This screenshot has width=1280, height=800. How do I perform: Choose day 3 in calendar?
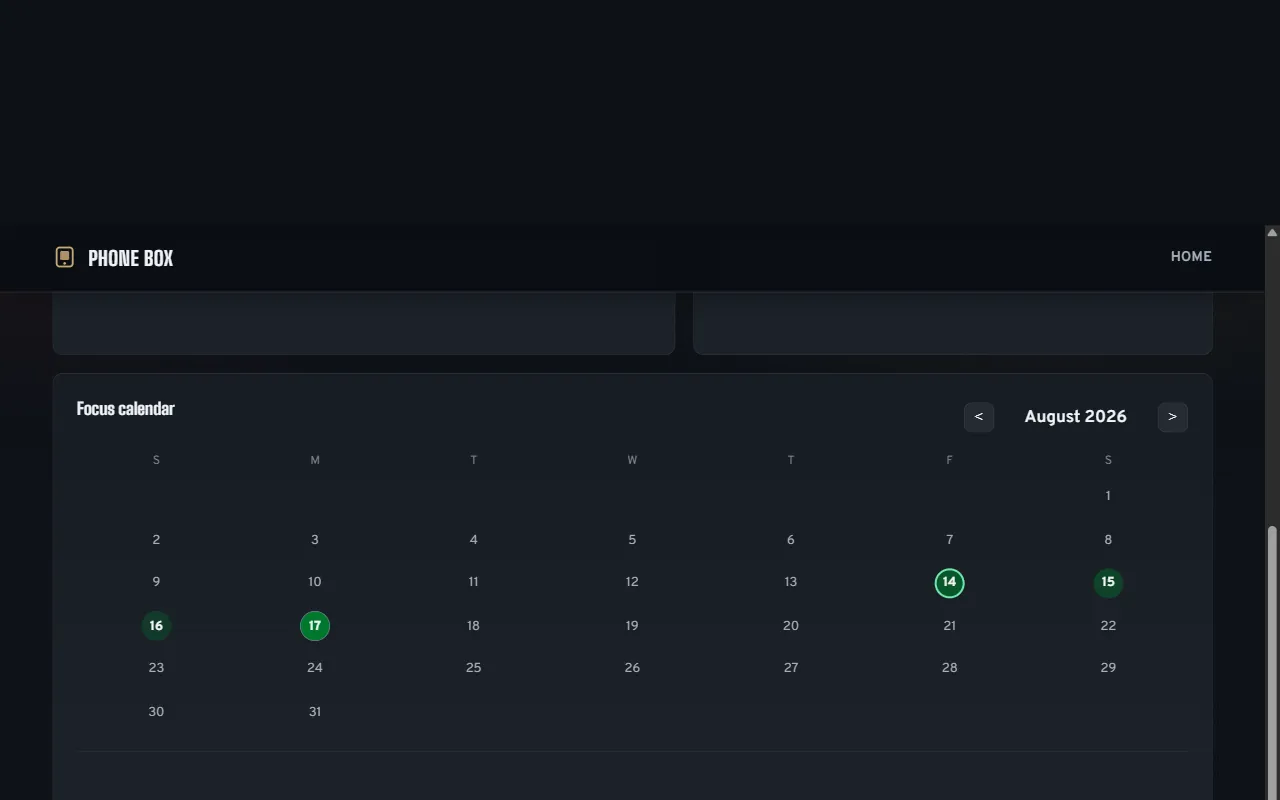click(315, 540)
